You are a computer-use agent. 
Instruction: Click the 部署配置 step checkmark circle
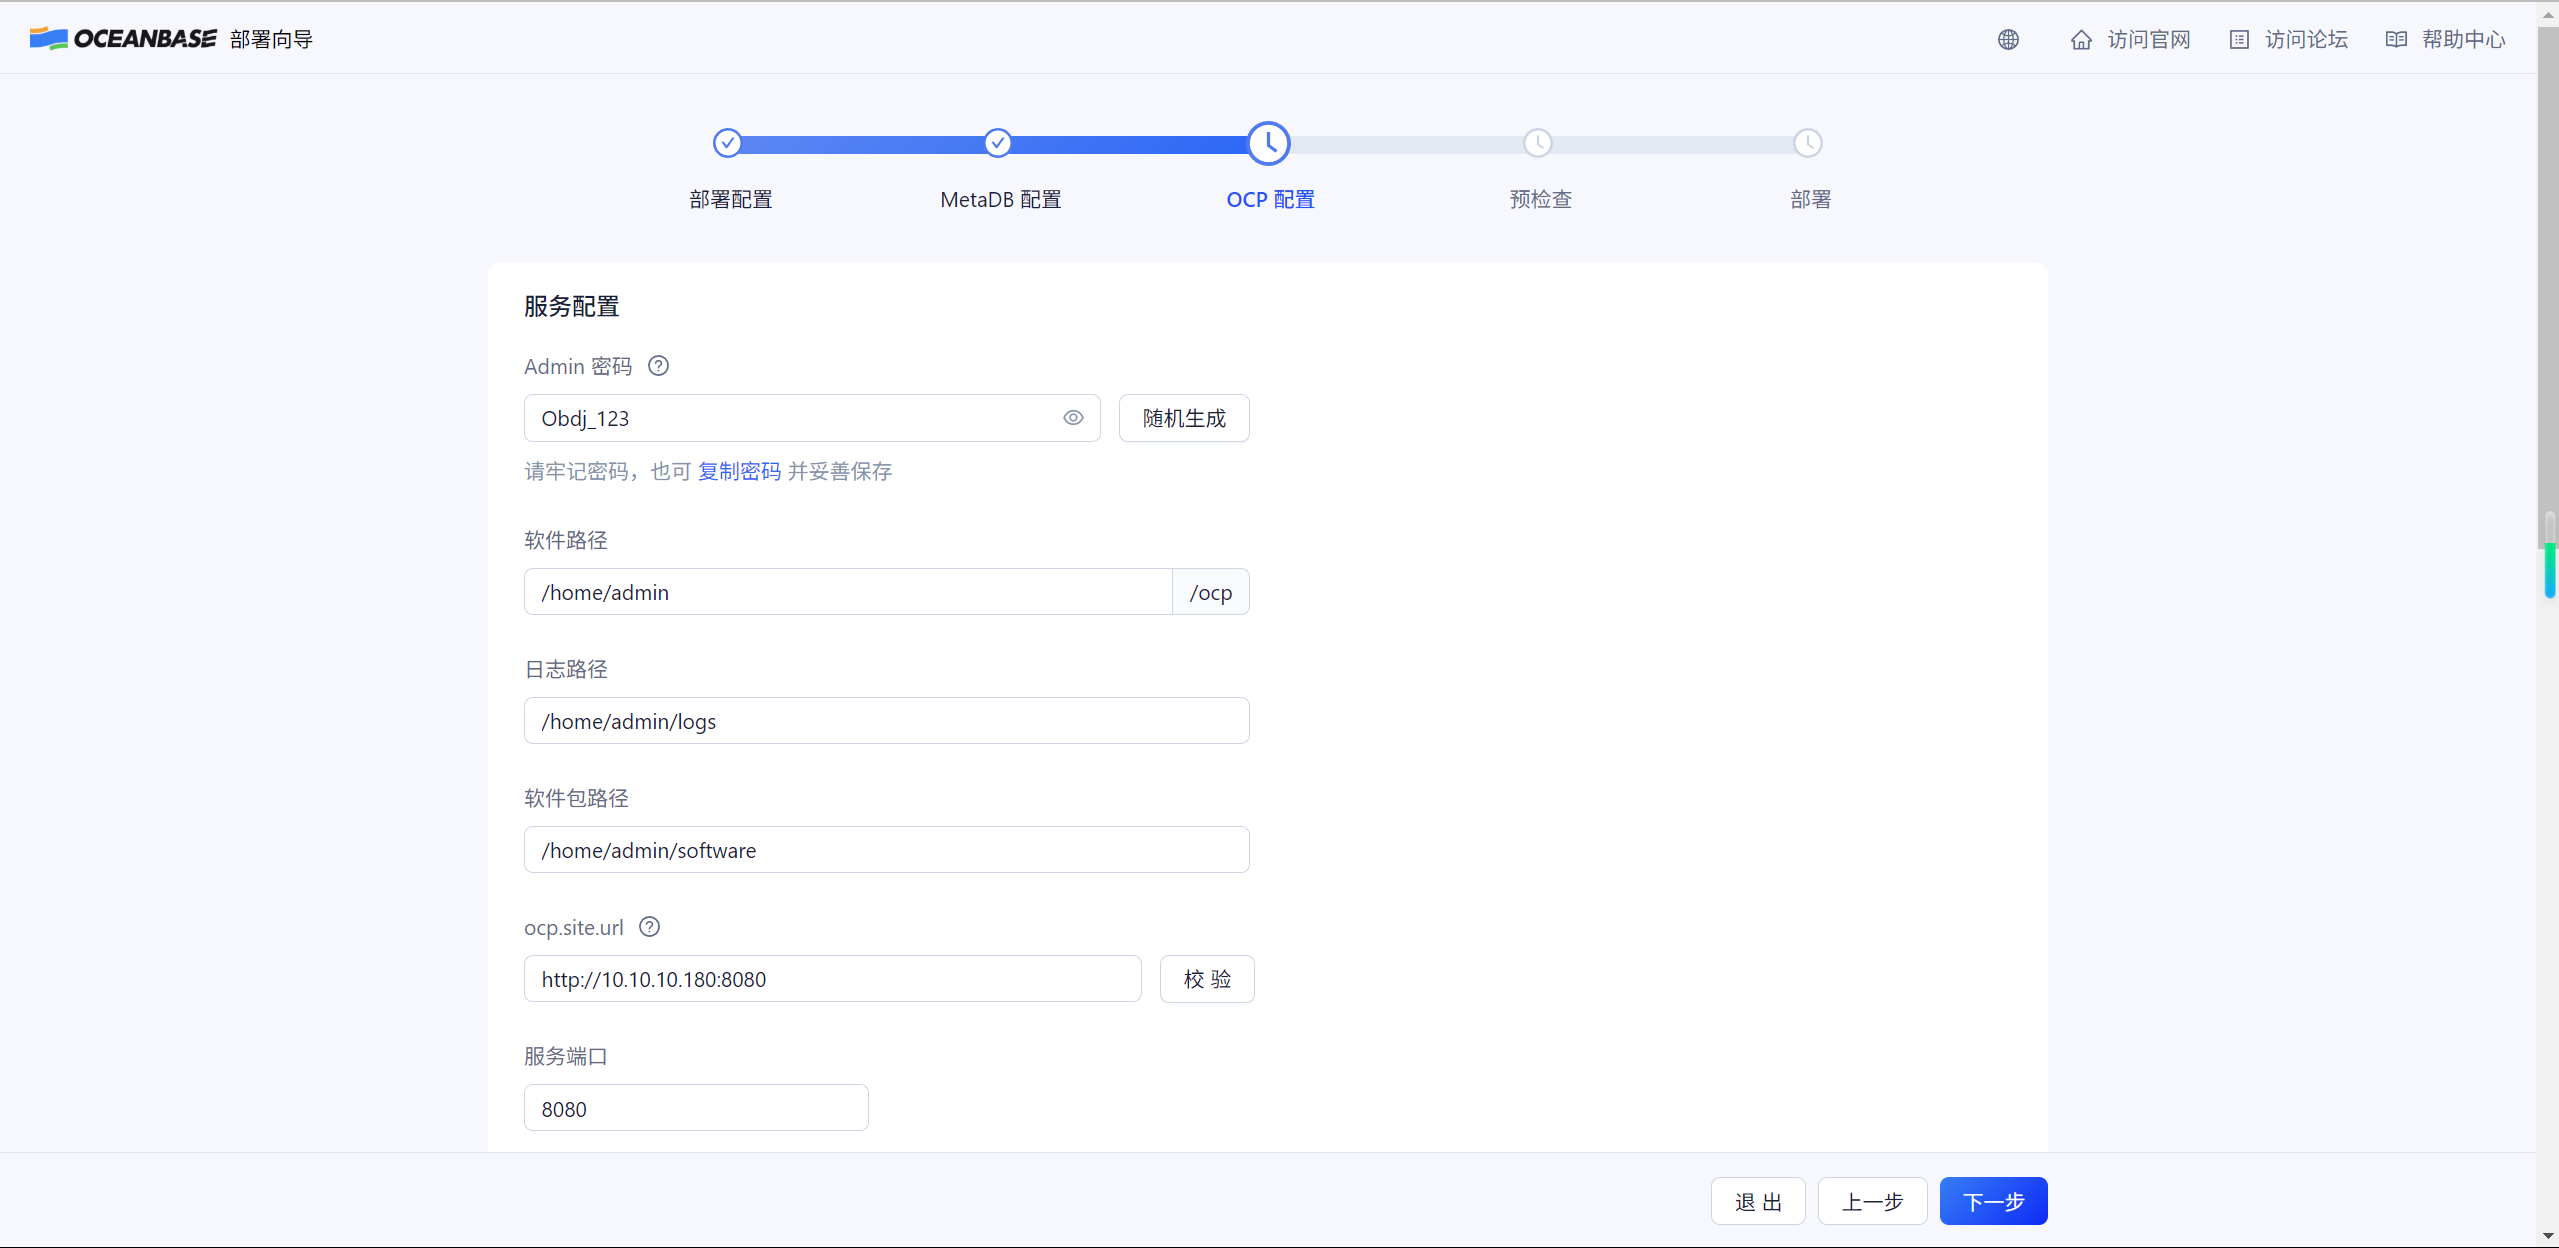click(728, 143)
